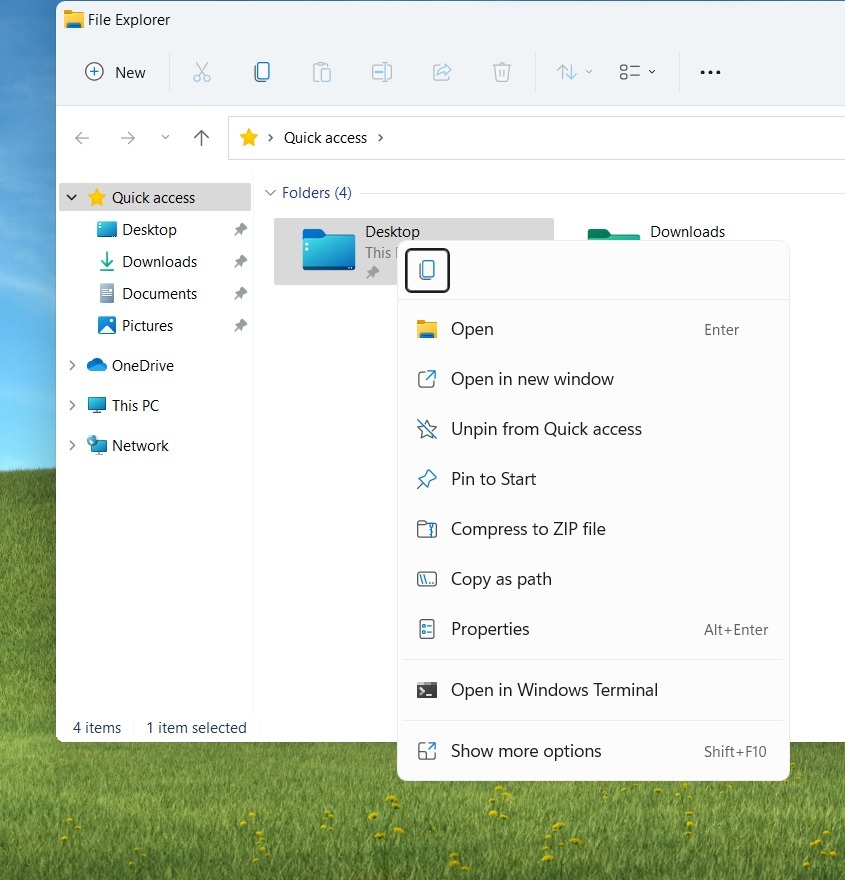
Task: Choose Show more options
Action: (593, 751)
